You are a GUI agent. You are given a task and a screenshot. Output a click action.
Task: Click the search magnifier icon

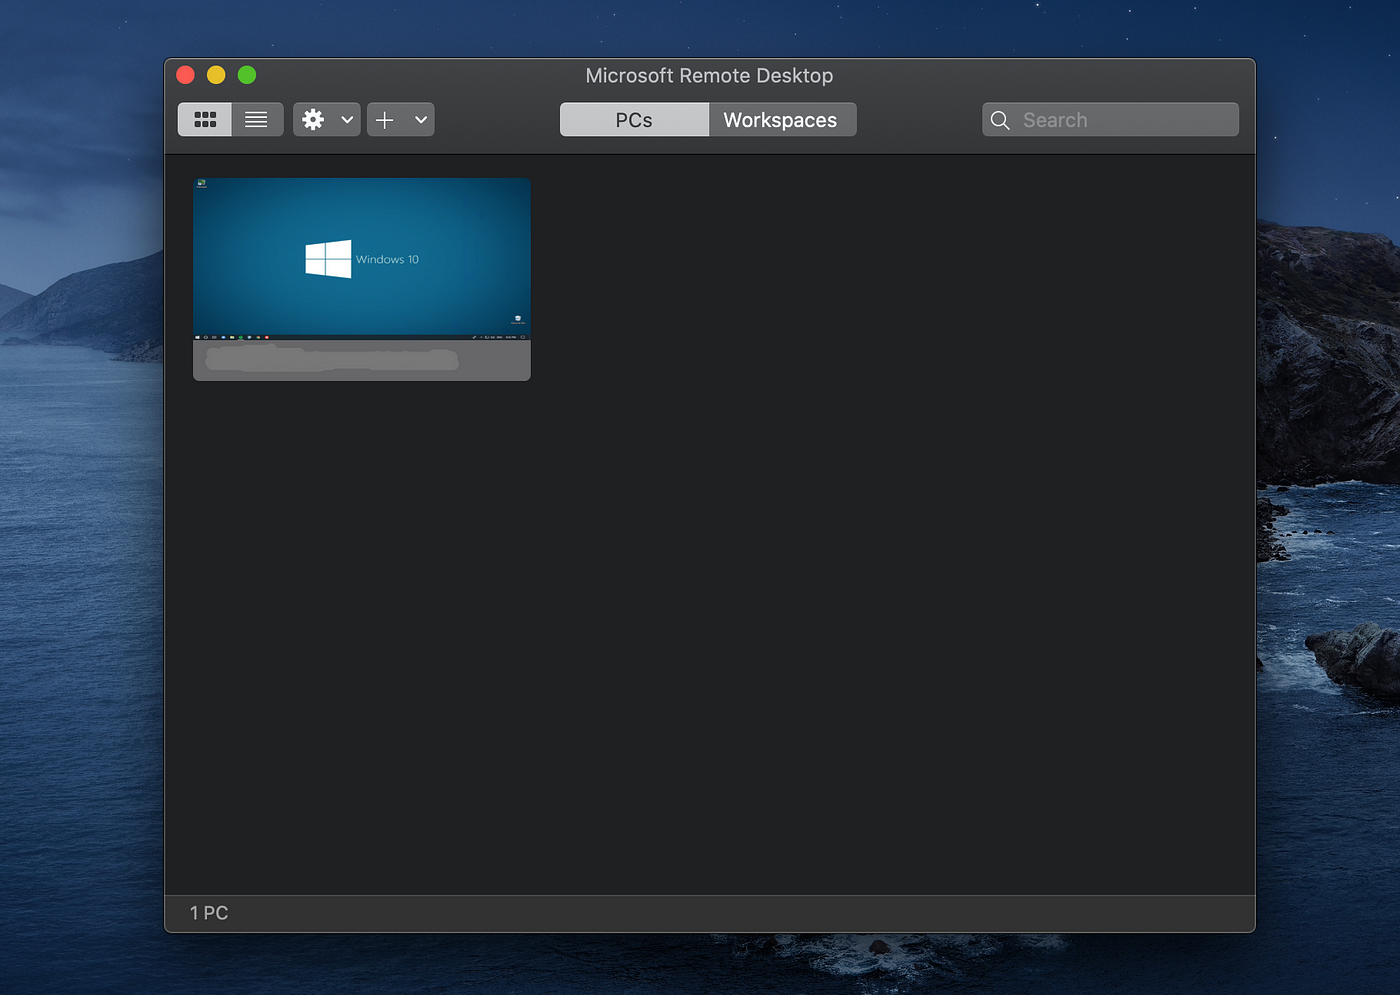(1000, 120)
